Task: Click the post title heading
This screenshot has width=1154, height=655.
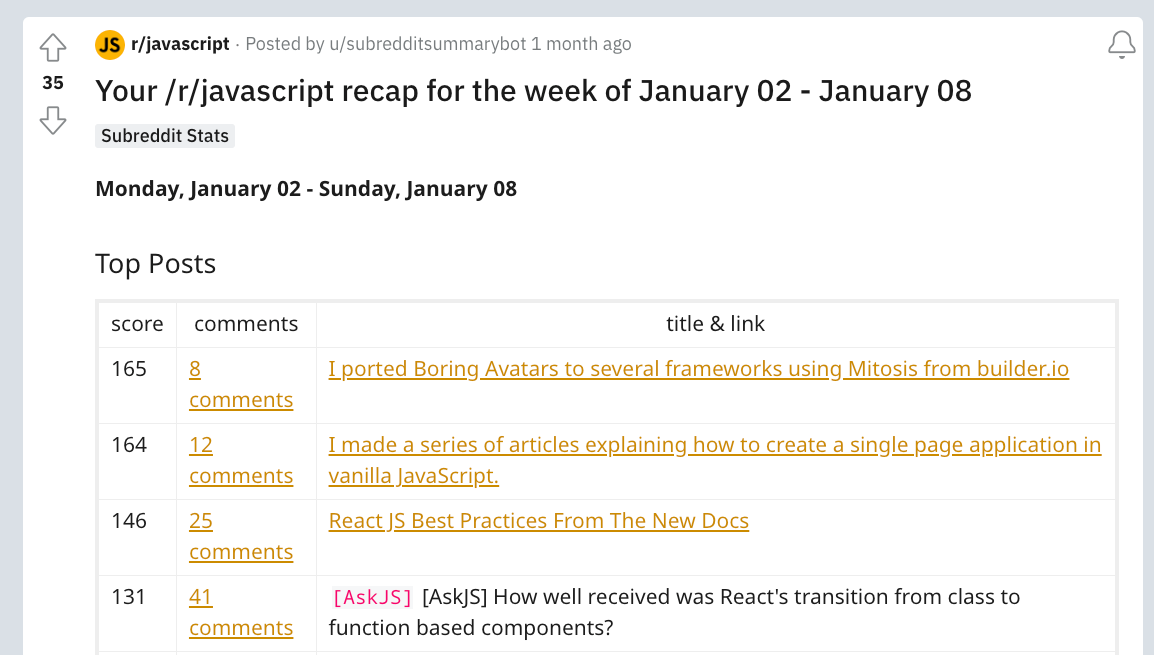Action: pos(533,91)
